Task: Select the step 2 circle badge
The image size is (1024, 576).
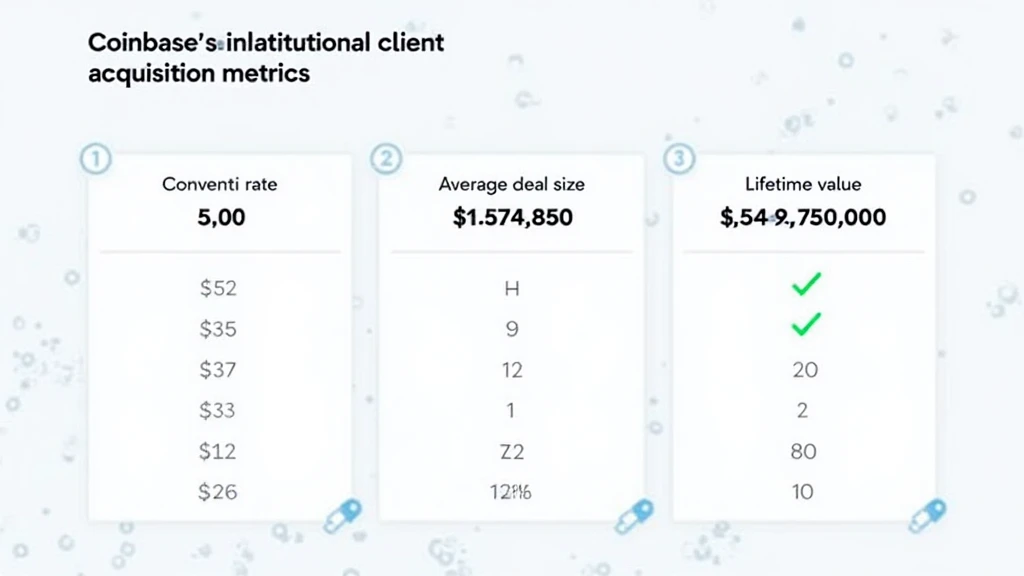Action: tap(386, 160)
